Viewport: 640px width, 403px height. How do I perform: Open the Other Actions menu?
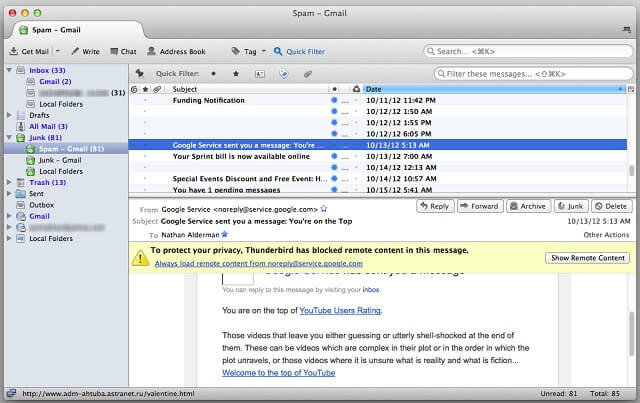coord(606,235)
